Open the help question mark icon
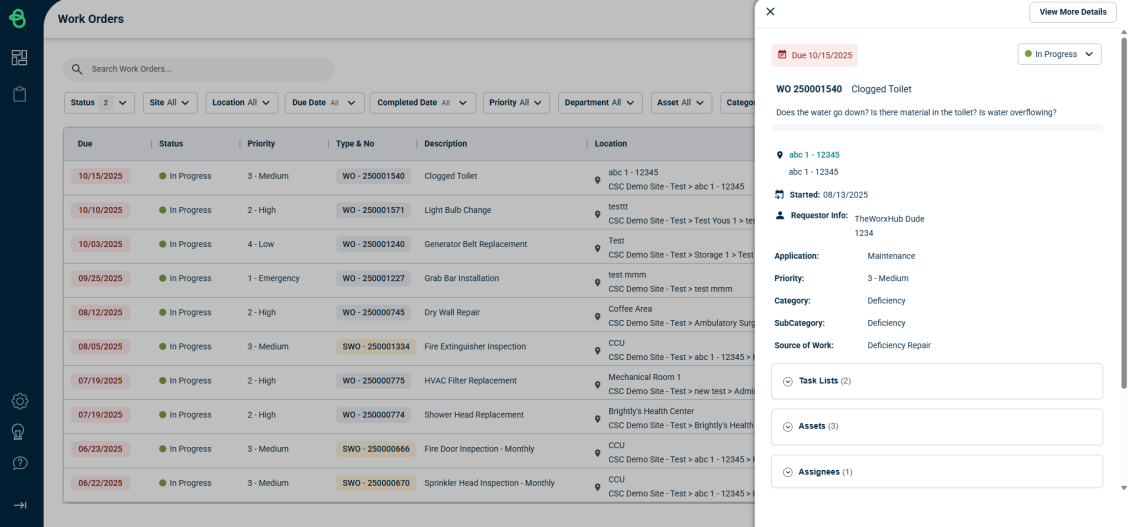Image resolution: width=1128 pixels, height=527 pixels. [x=19, y=464]
